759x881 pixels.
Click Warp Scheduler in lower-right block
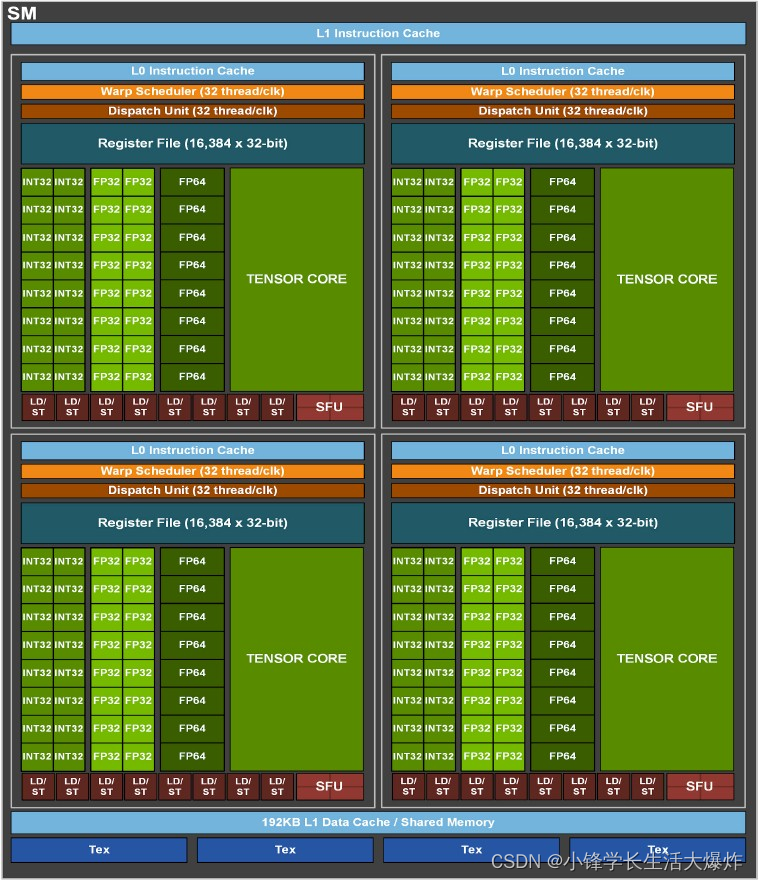[563, 471]
